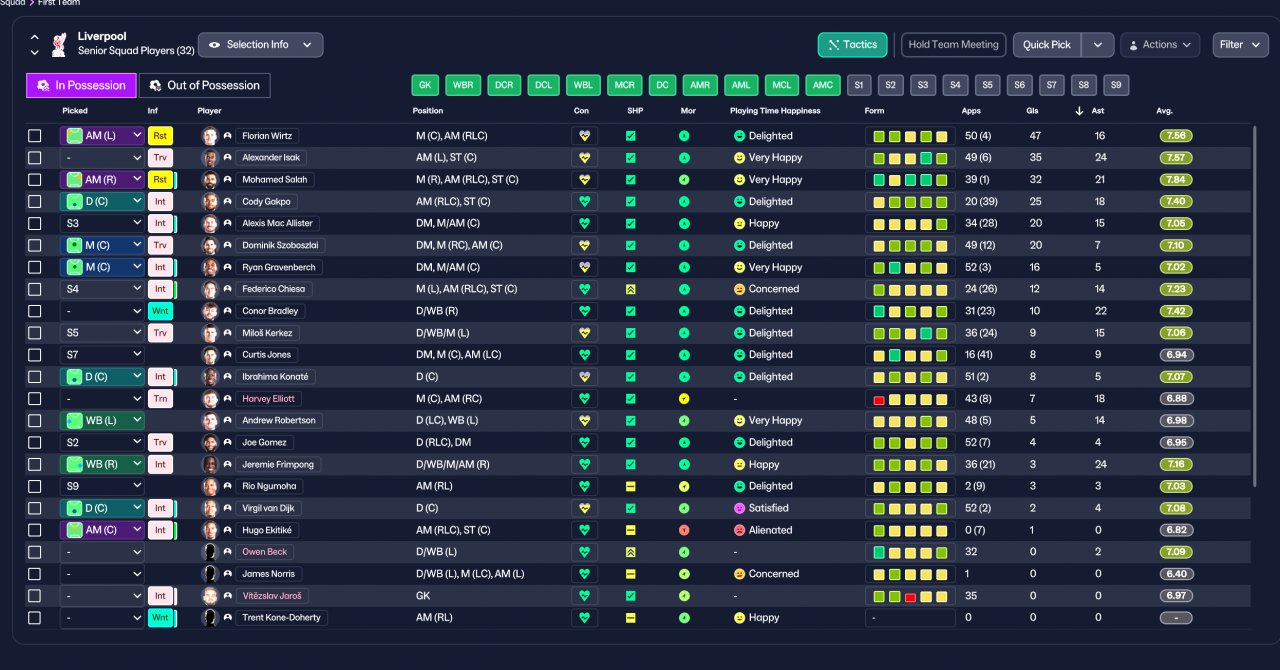Viewport: 1280px width, 670px height.
Task: Switch to the Out of Possession tab
Action: coord(204,86)
